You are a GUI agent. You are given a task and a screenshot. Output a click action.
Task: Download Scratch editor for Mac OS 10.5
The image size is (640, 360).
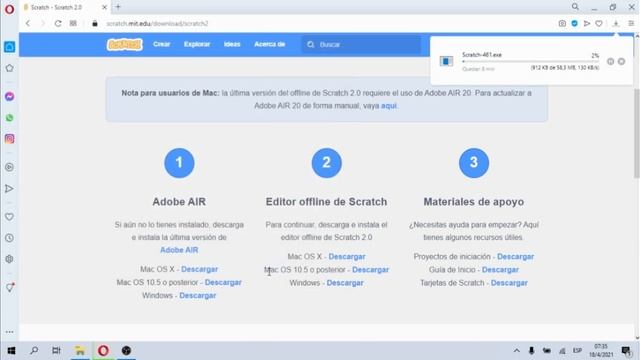tap(370, 270)
